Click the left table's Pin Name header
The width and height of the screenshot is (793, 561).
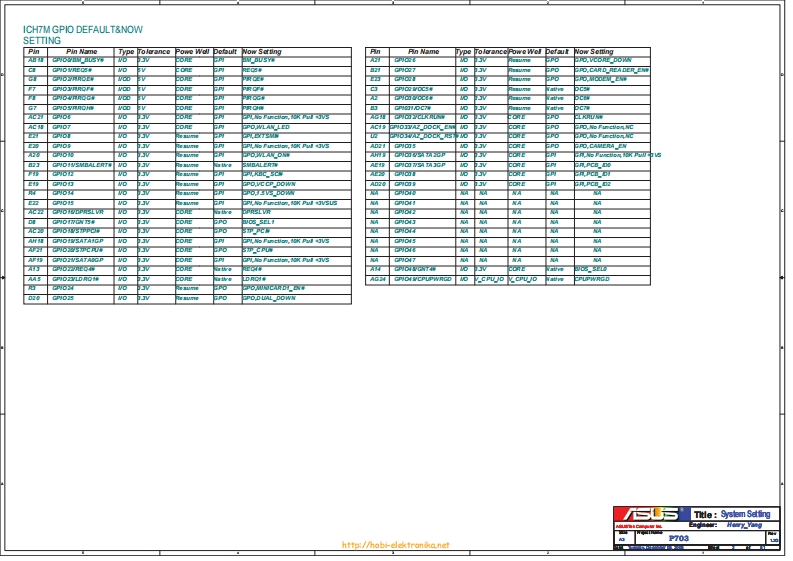(81, 51)
